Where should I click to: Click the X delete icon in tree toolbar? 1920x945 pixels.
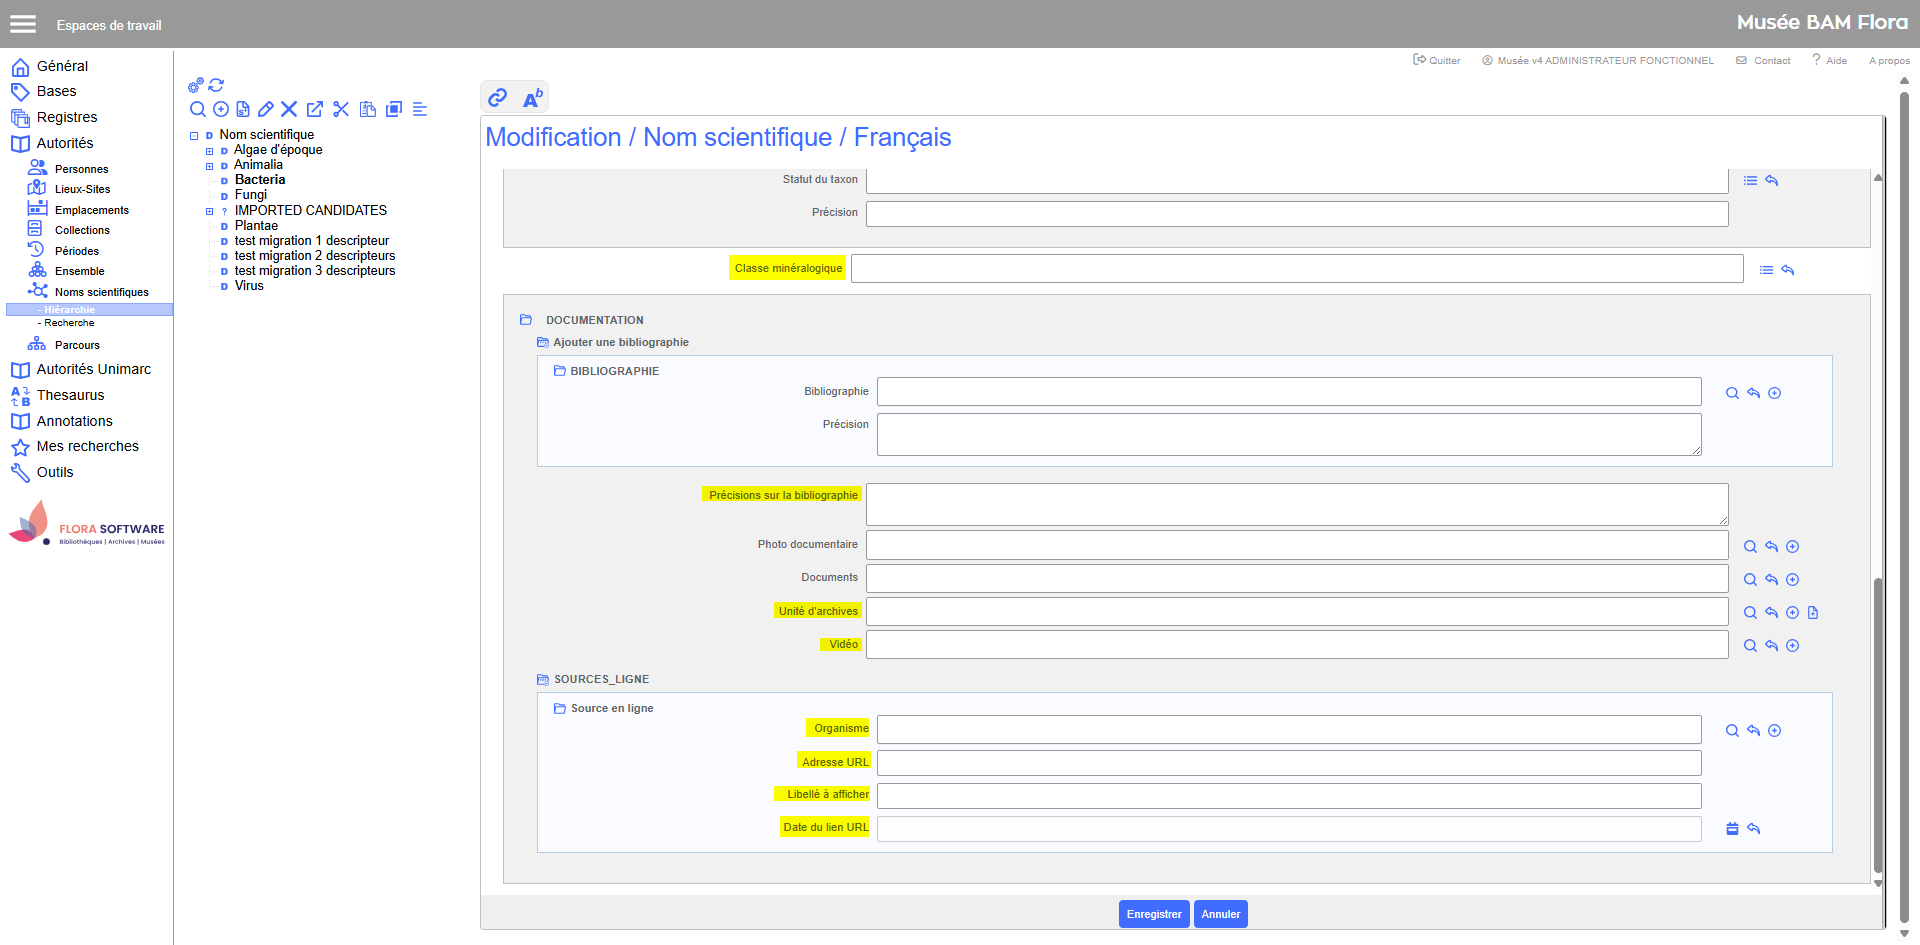(289, 109)
